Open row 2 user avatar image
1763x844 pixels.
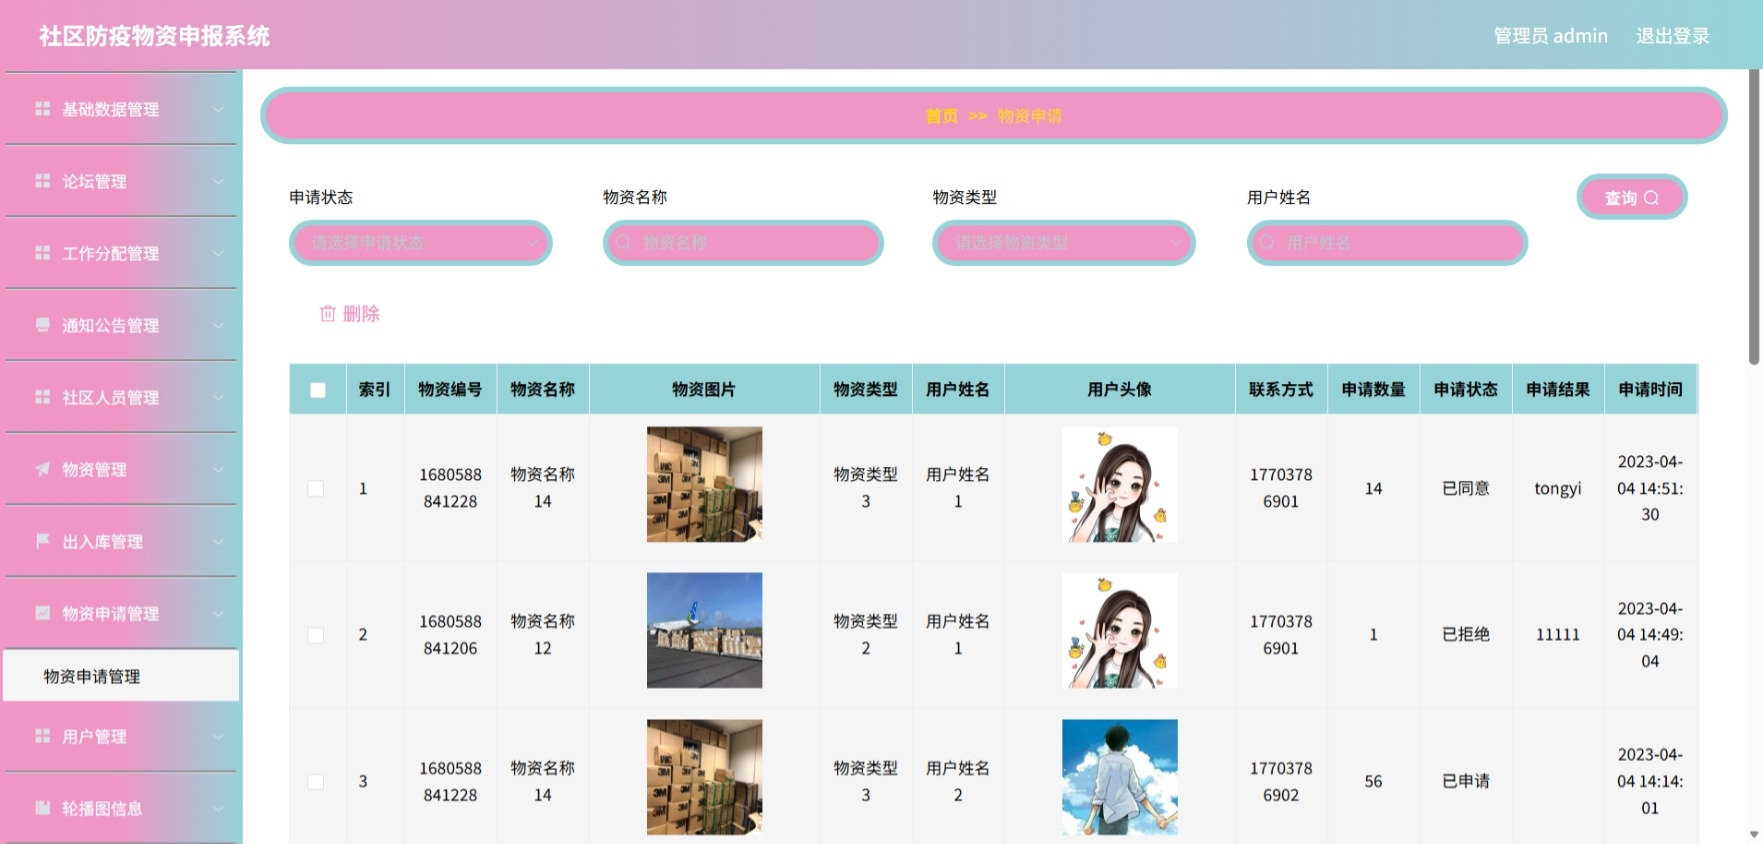pos(1119,631)
